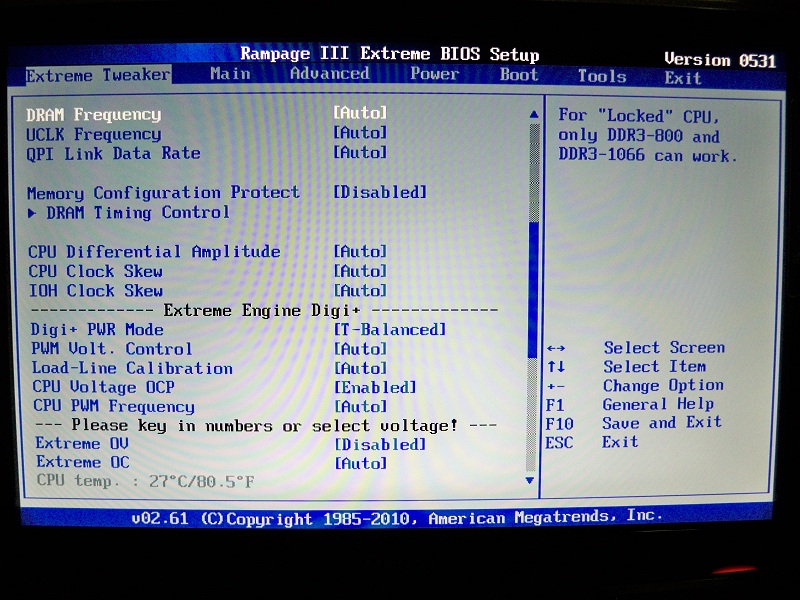Select the Load-Line Calibration option
800x600 pixels.
click(132, 368)
